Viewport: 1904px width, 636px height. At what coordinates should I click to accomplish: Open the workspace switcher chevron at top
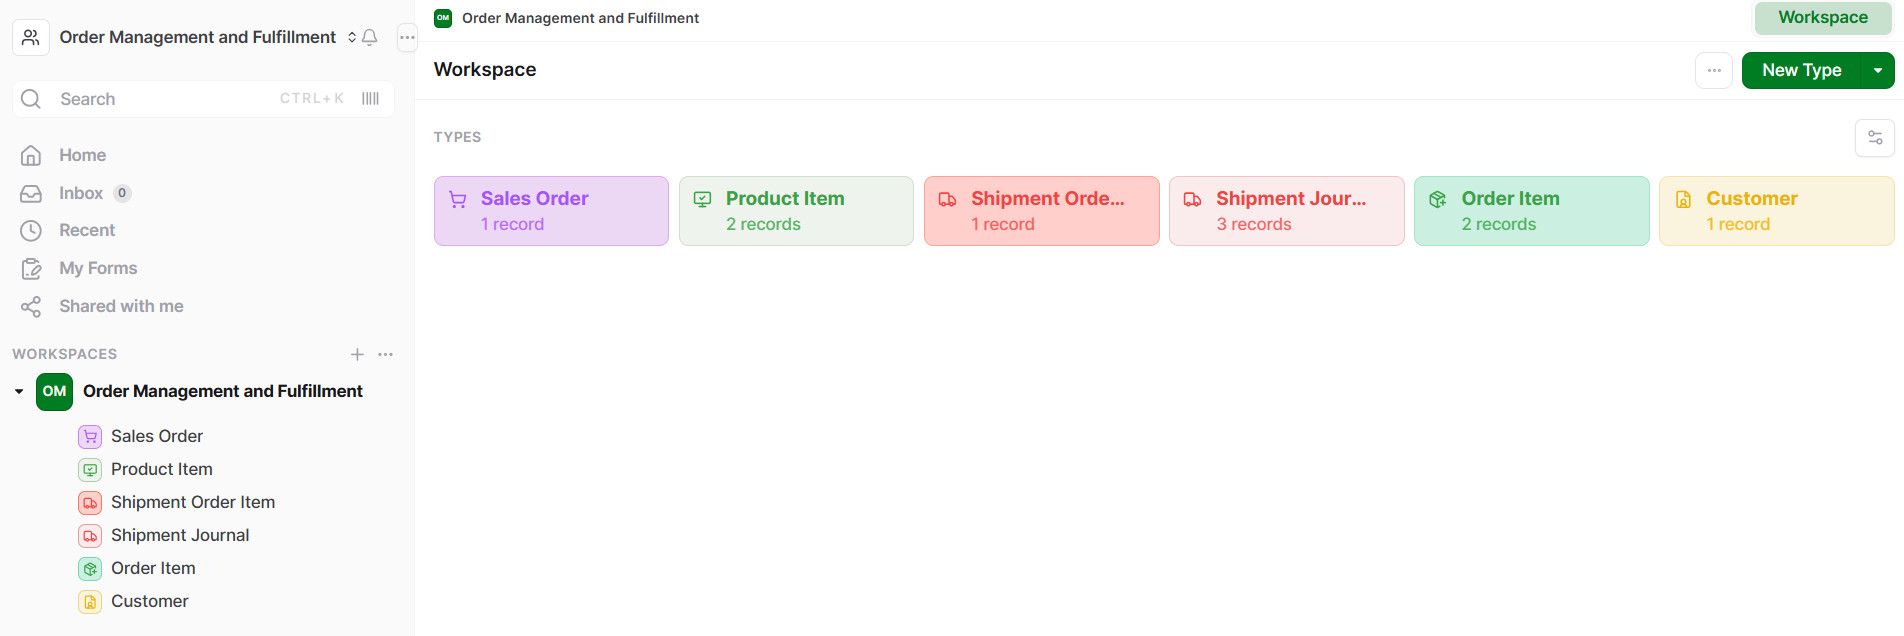352,38
